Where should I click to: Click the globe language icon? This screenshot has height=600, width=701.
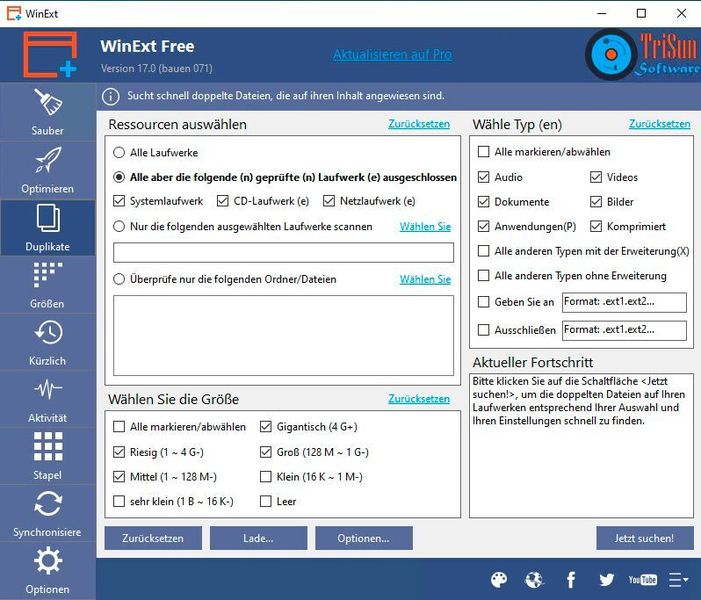tap(534, 580)
